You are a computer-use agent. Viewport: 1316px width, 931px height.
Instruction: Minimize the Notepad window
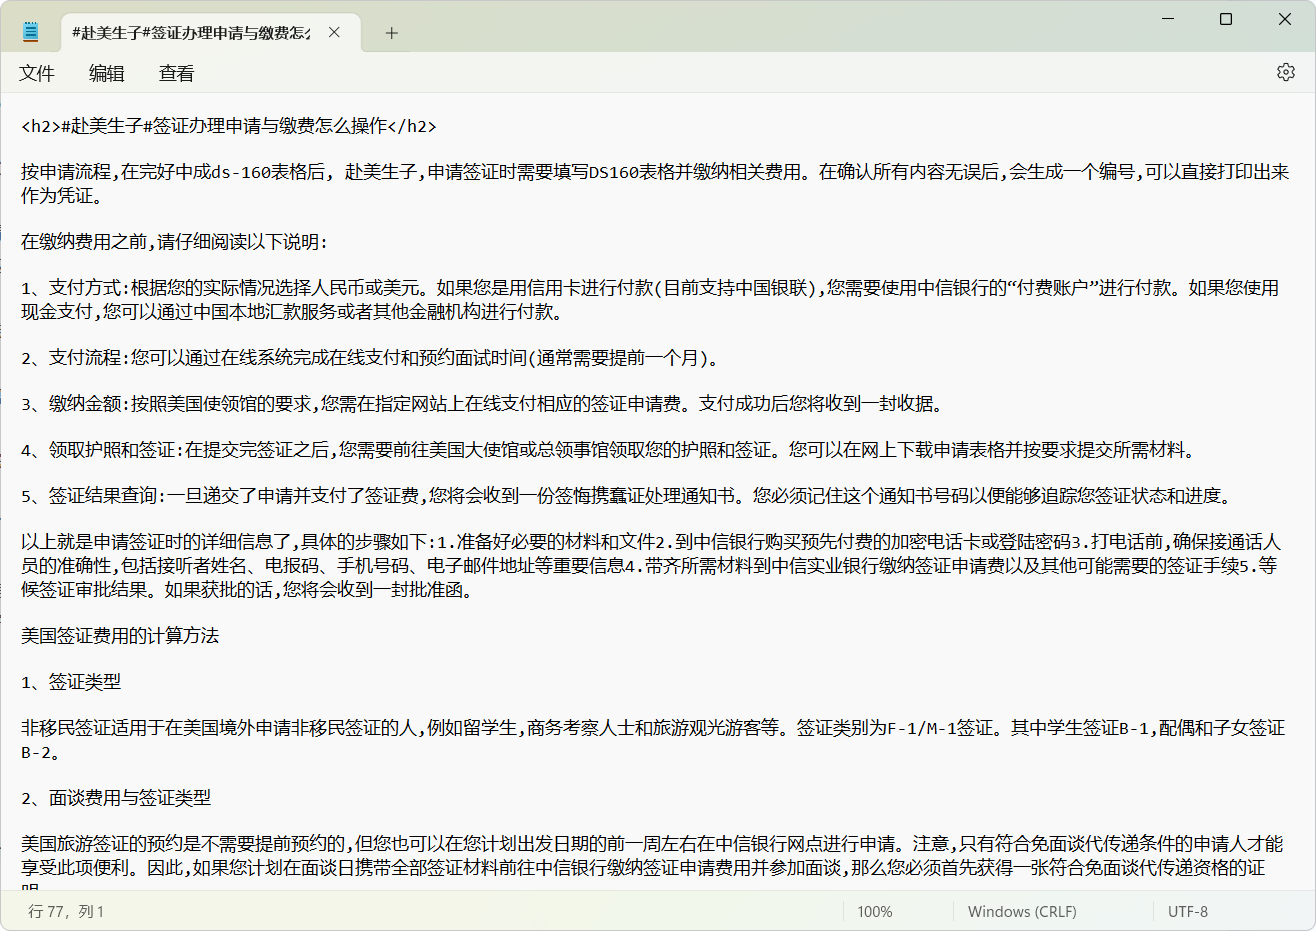coord(1167,19)
